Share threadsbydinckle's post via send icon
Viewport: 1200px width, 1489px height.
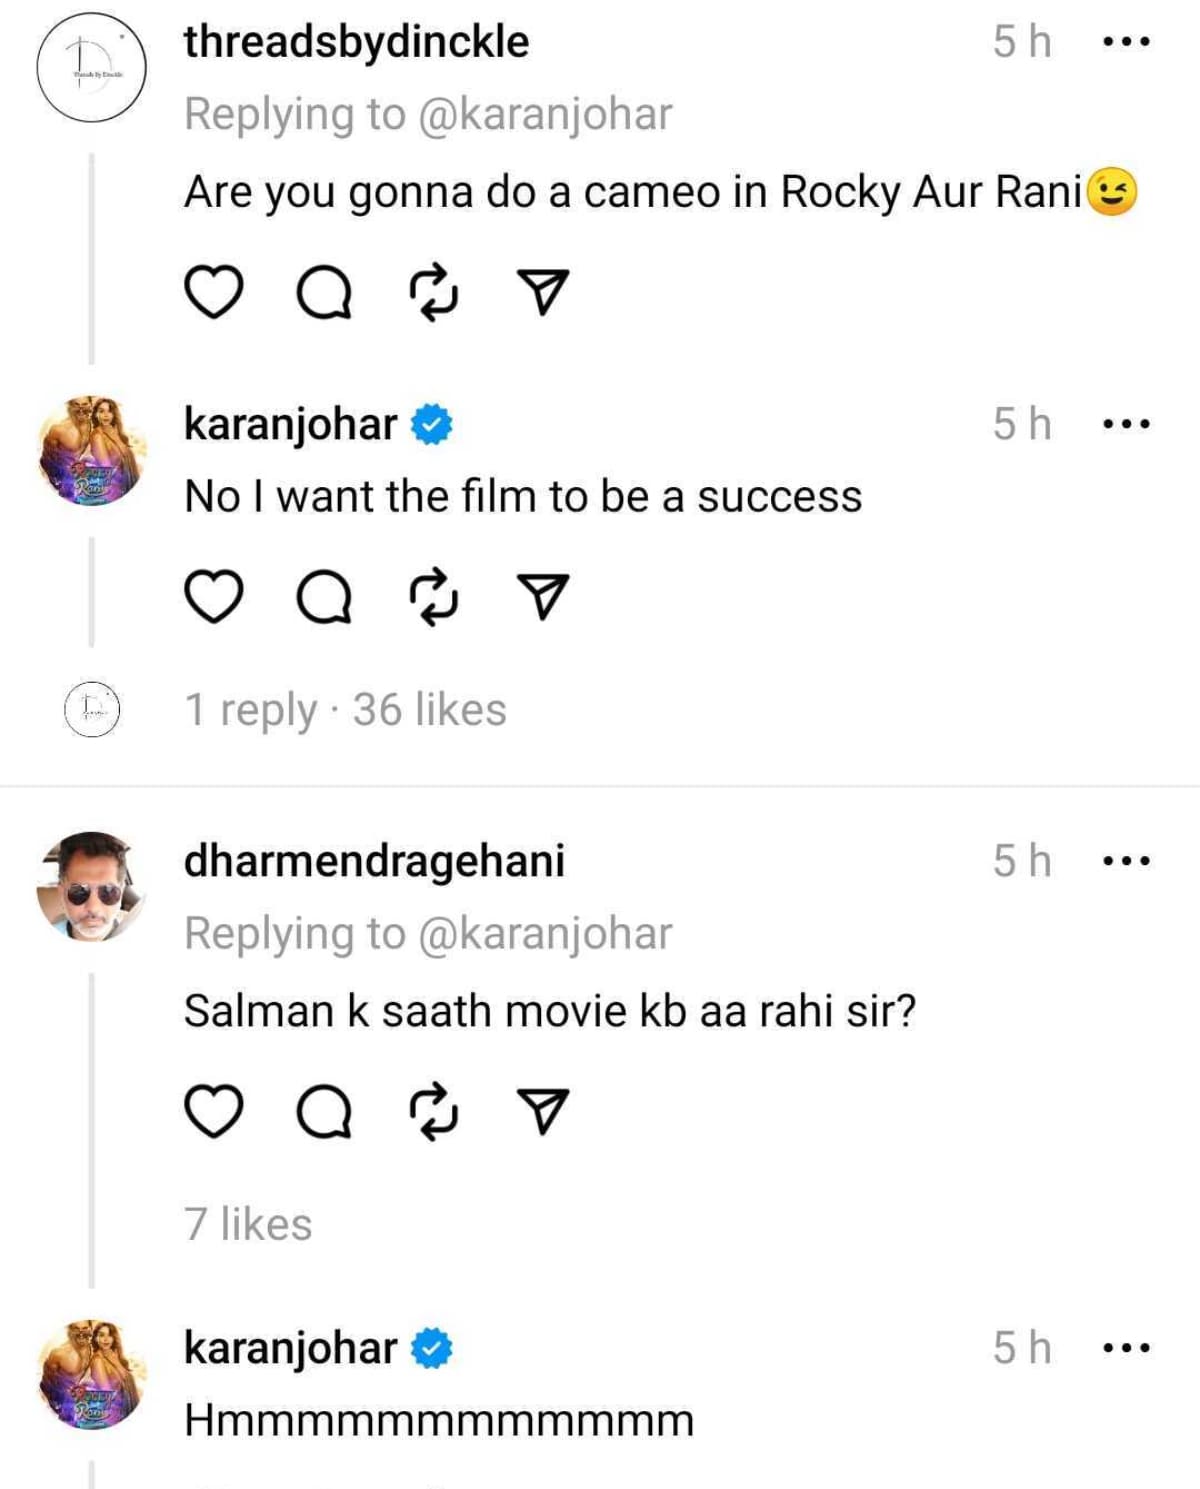[543, 293]
